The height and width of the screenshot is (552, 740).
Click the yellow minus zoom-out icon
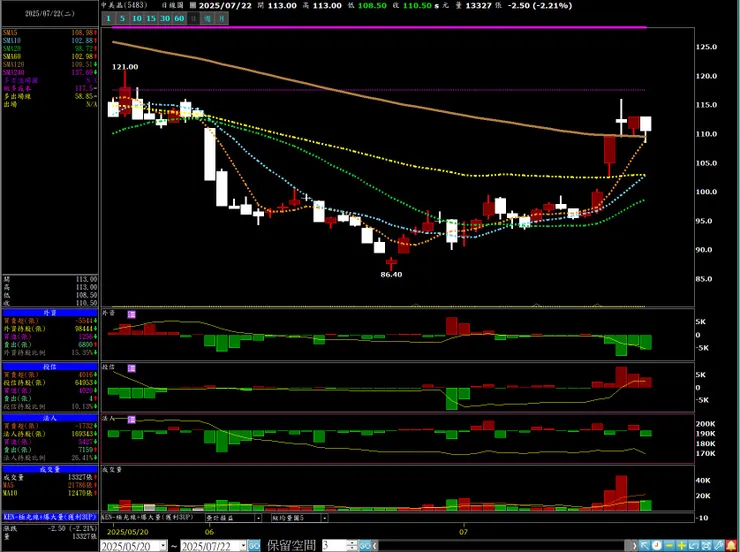point(669,545)
